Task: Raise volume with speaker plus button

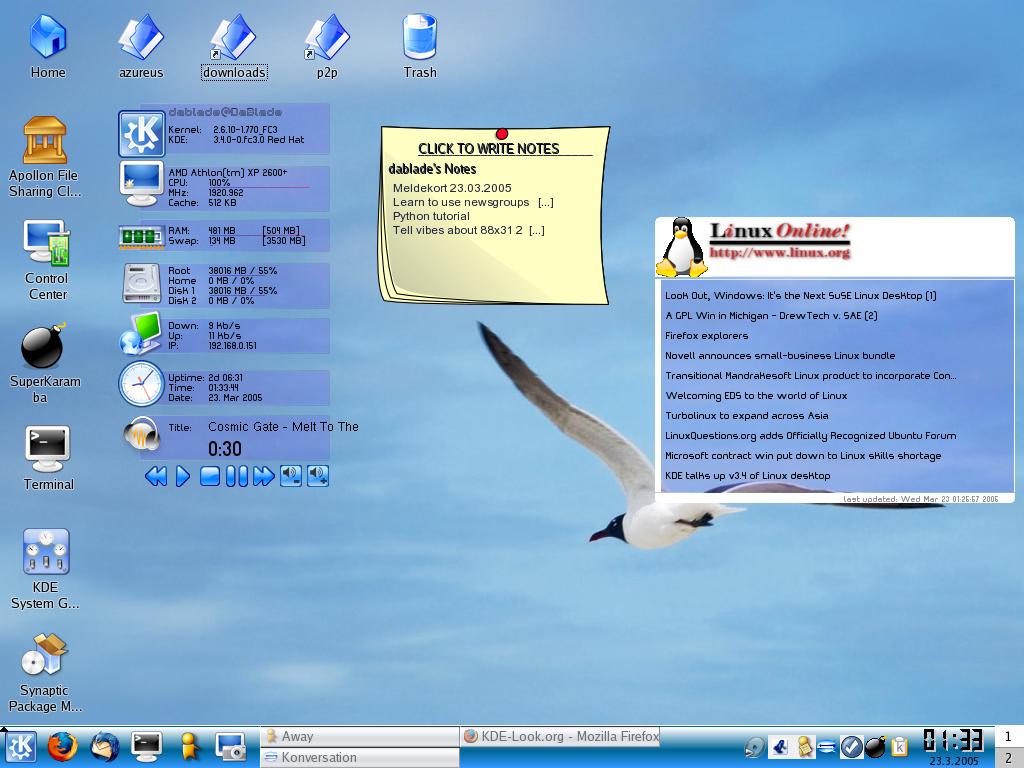Action: tap(318, 476)
